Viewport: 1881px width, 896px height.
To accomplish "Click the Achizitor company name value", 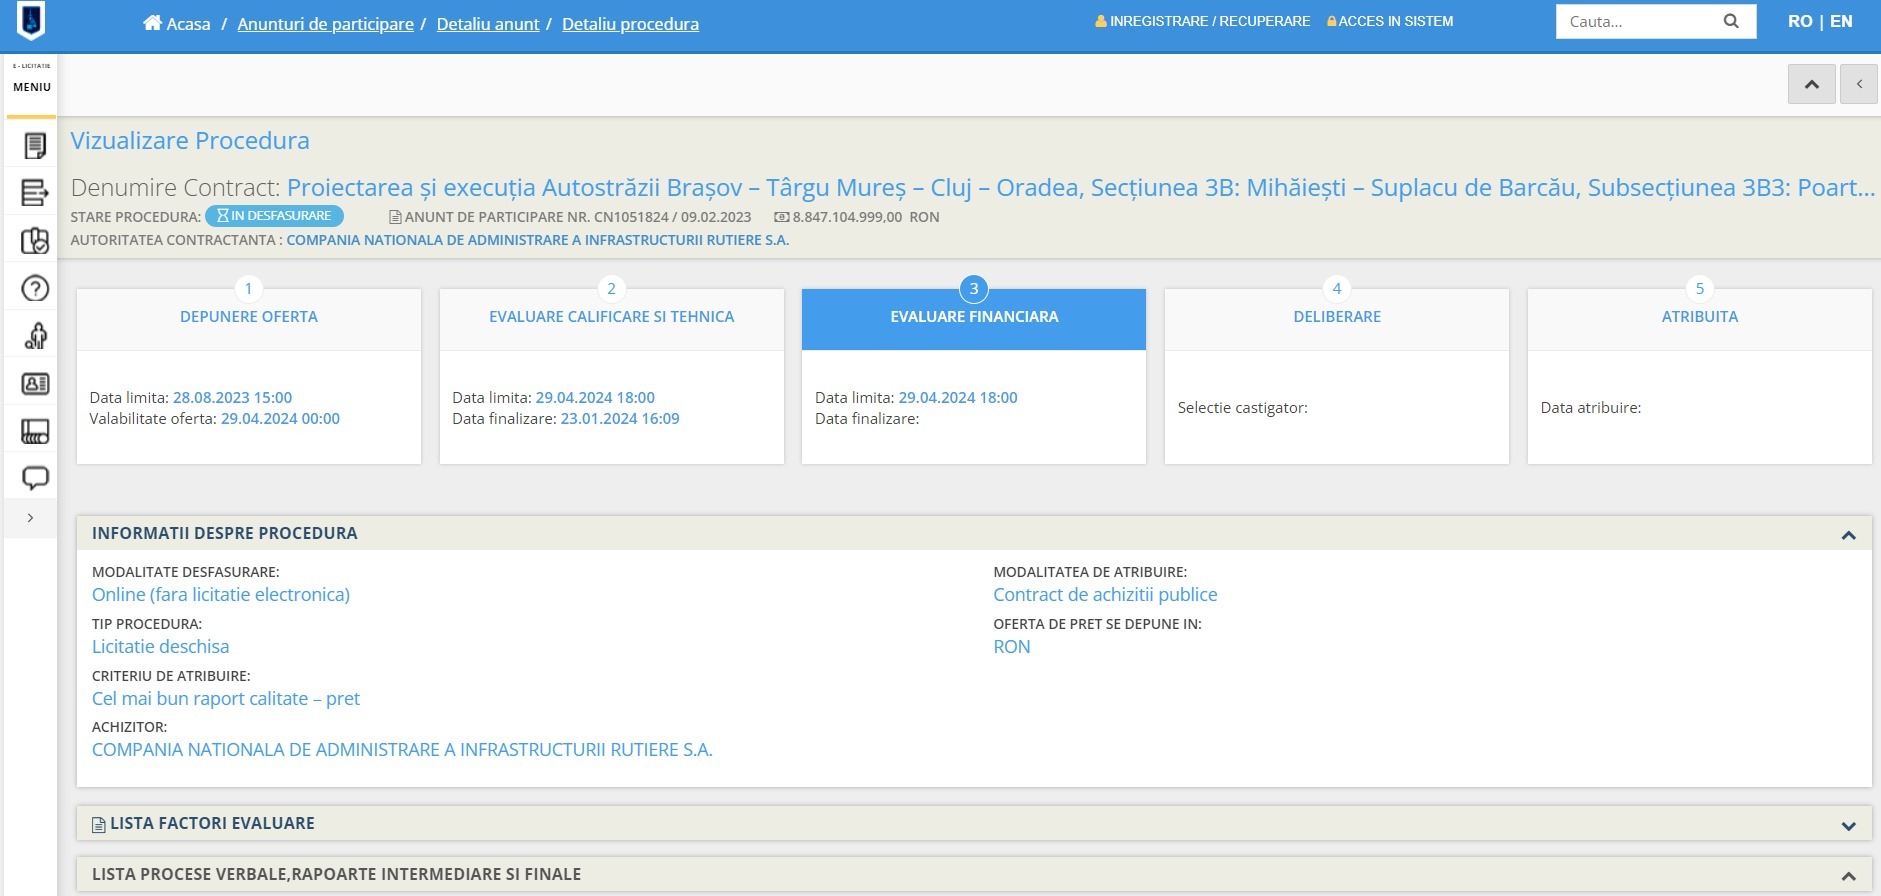I will [402, 750].
